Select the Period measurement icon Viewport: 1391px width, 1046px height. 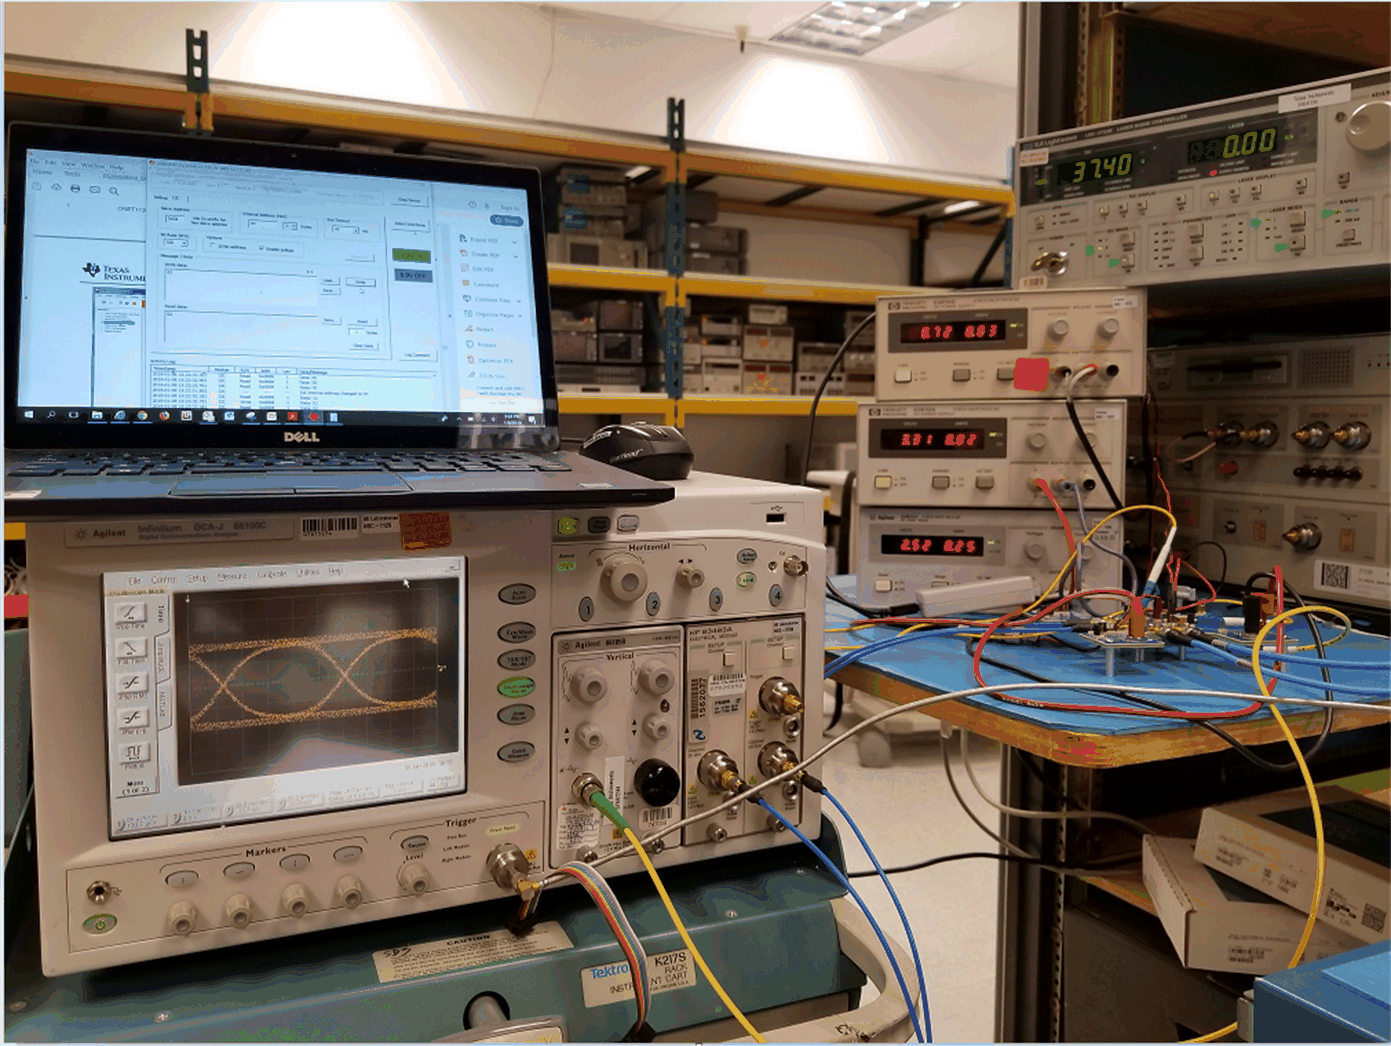(135, 752)
